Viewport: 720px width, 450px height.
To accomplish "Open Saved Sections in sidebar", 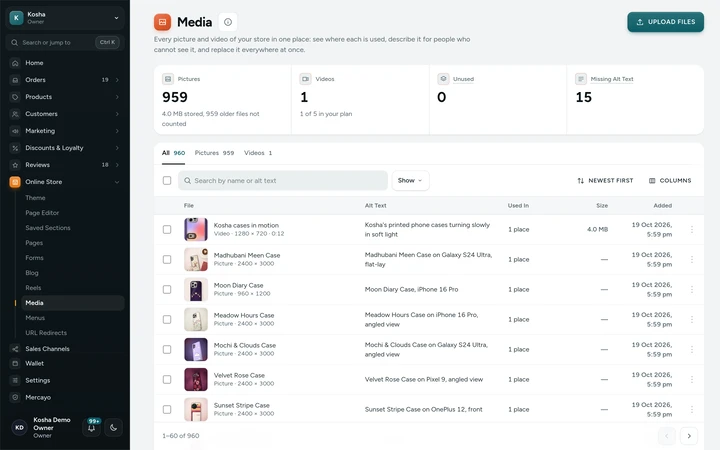I will (x=48, y=228).
